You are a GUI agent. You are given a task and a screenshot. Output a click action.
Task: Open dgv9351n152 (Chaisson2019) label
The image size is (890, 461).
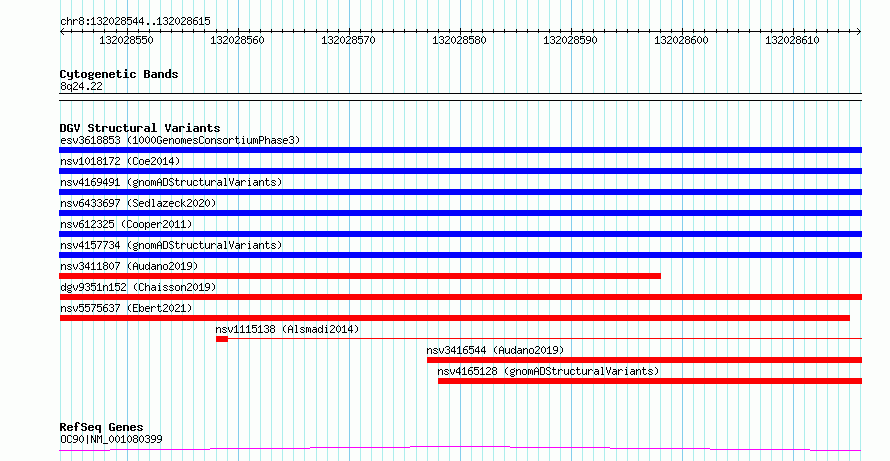tap(138, 287)
